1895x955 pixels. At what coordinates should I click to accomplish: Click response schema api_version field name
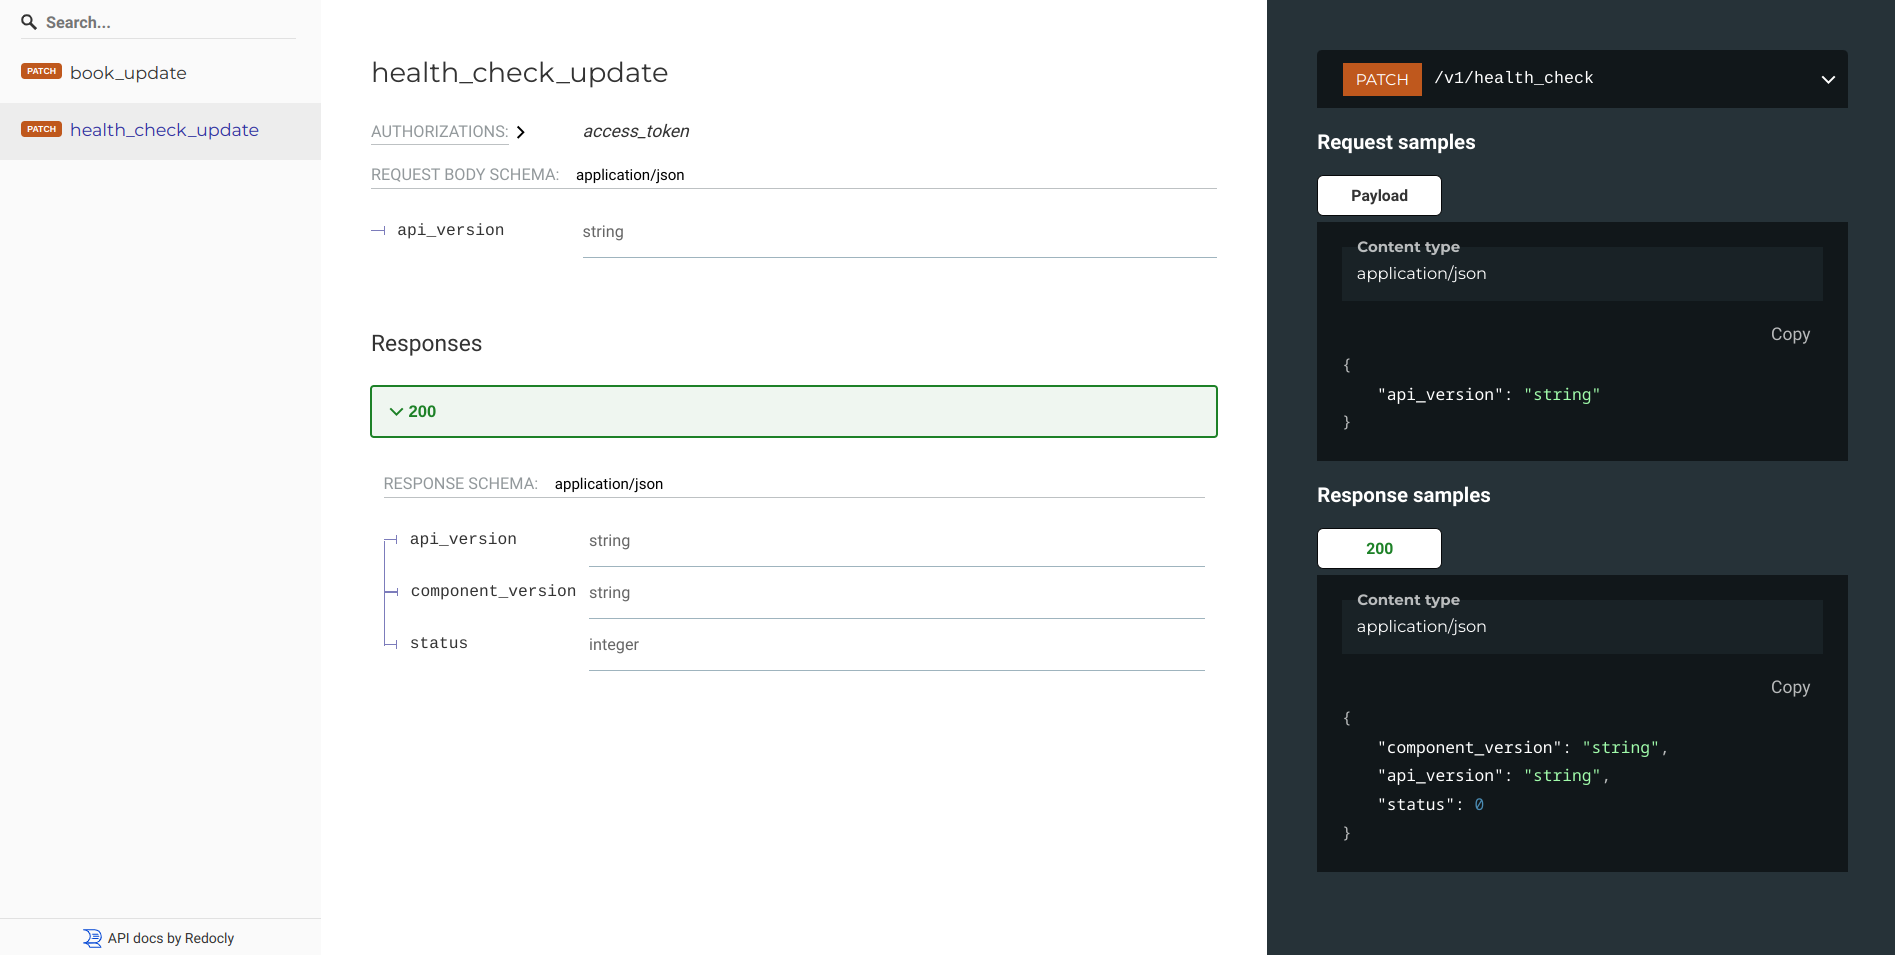coord(463,539)
